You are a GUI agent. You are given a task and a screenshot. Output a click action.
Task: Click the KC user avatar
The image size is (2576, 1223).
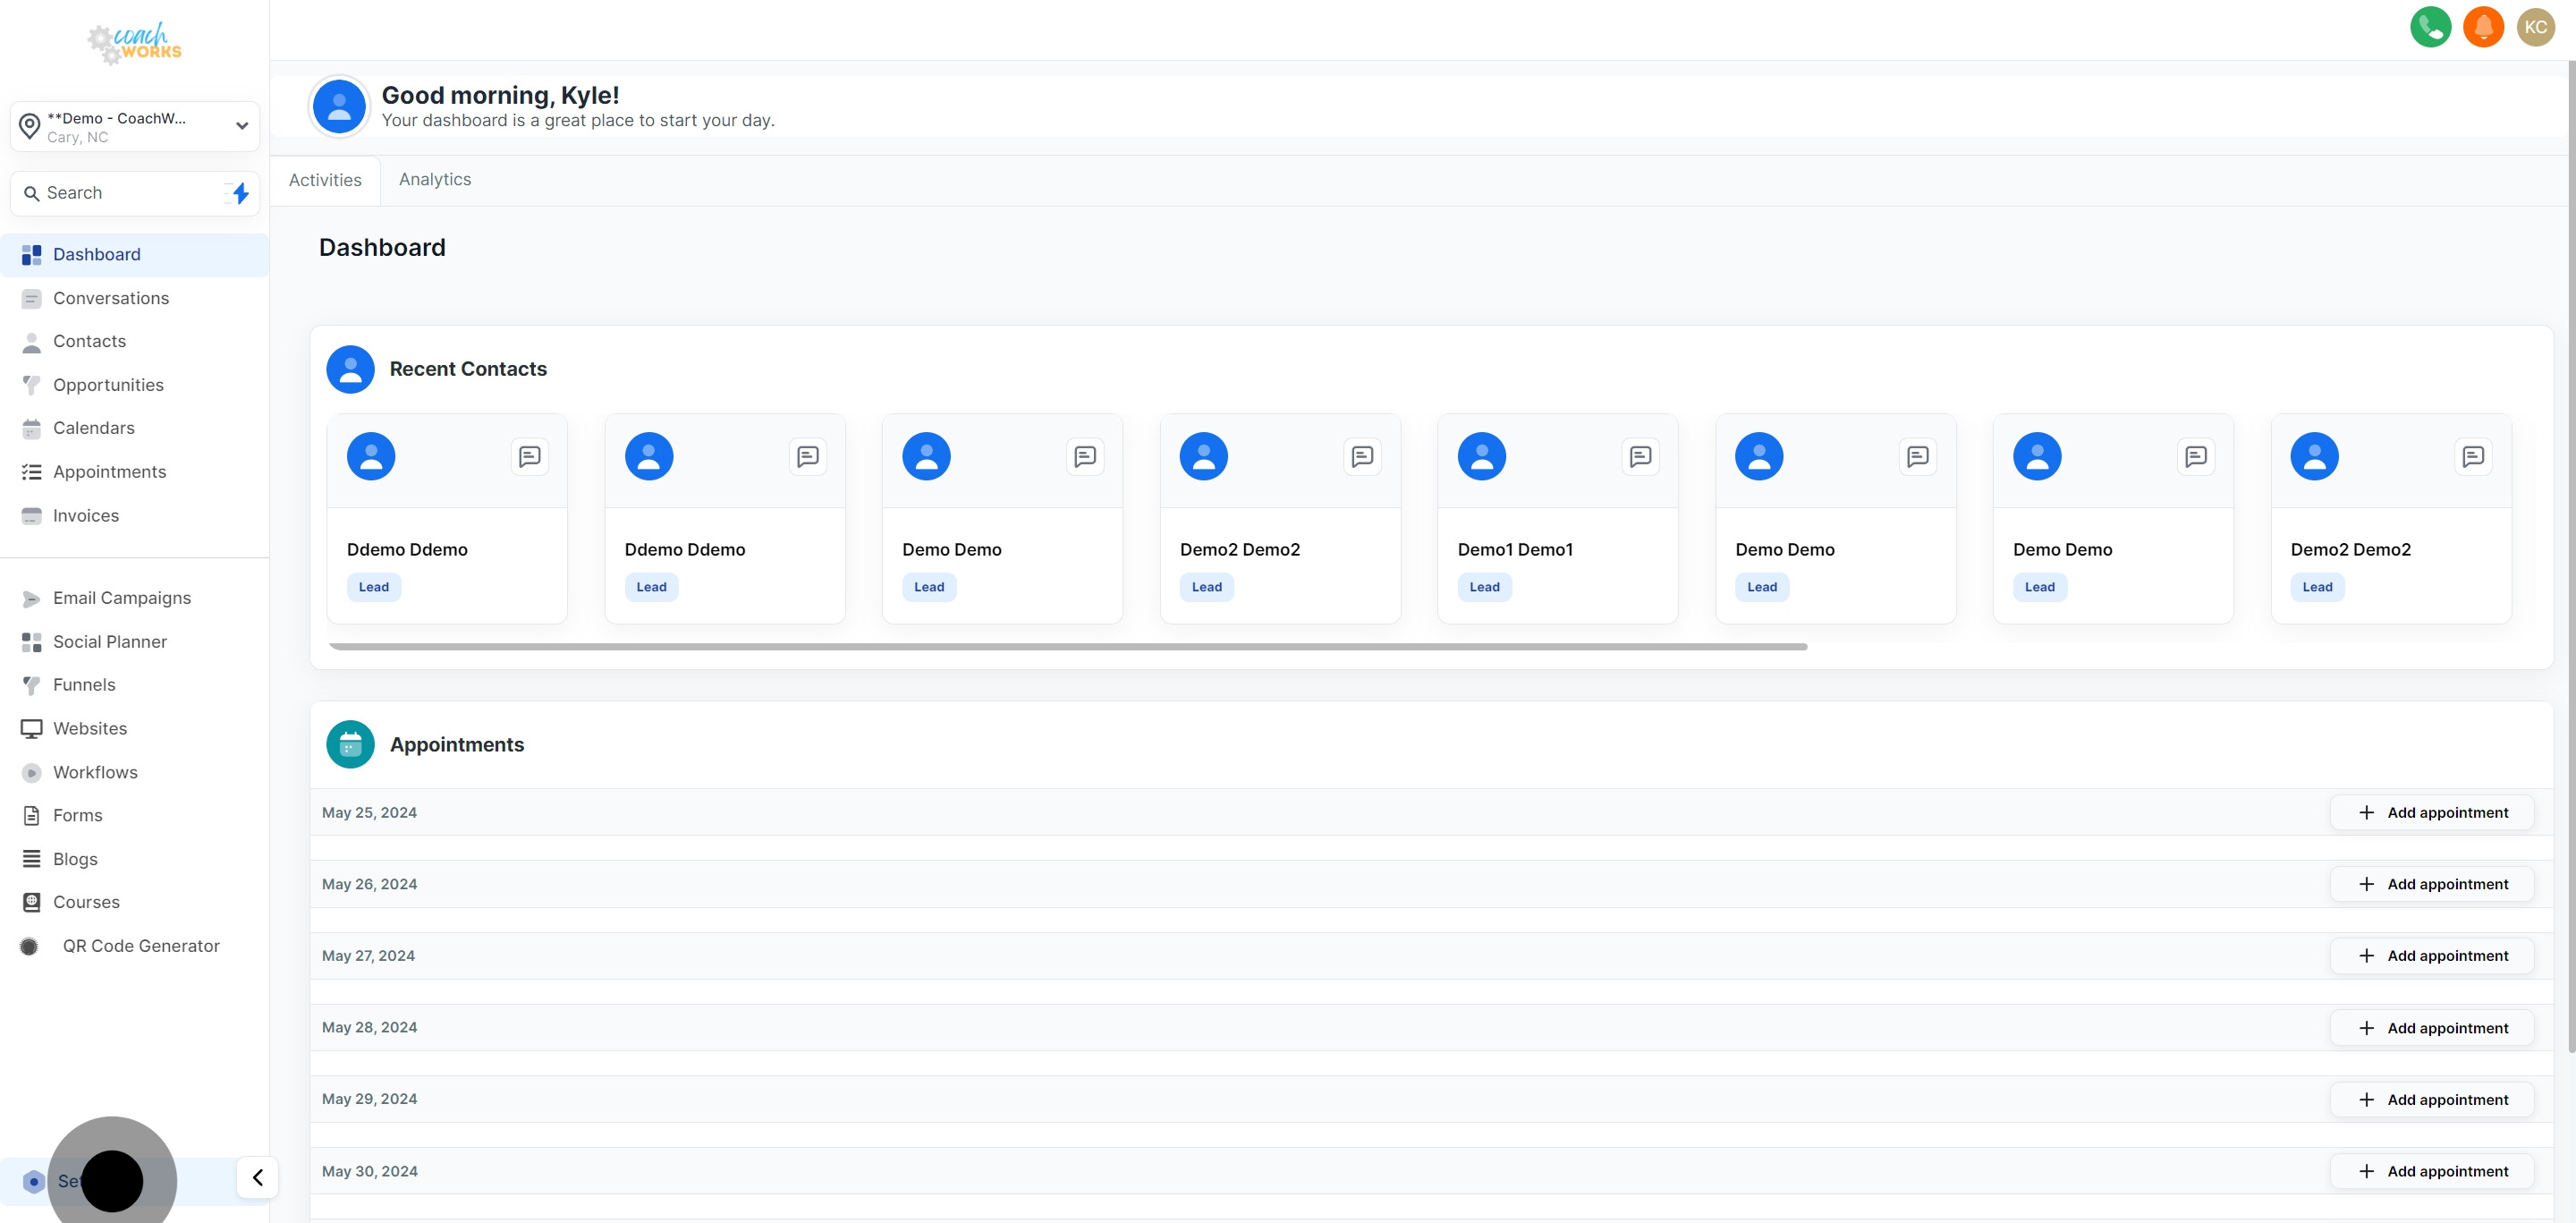(2535, 27)
